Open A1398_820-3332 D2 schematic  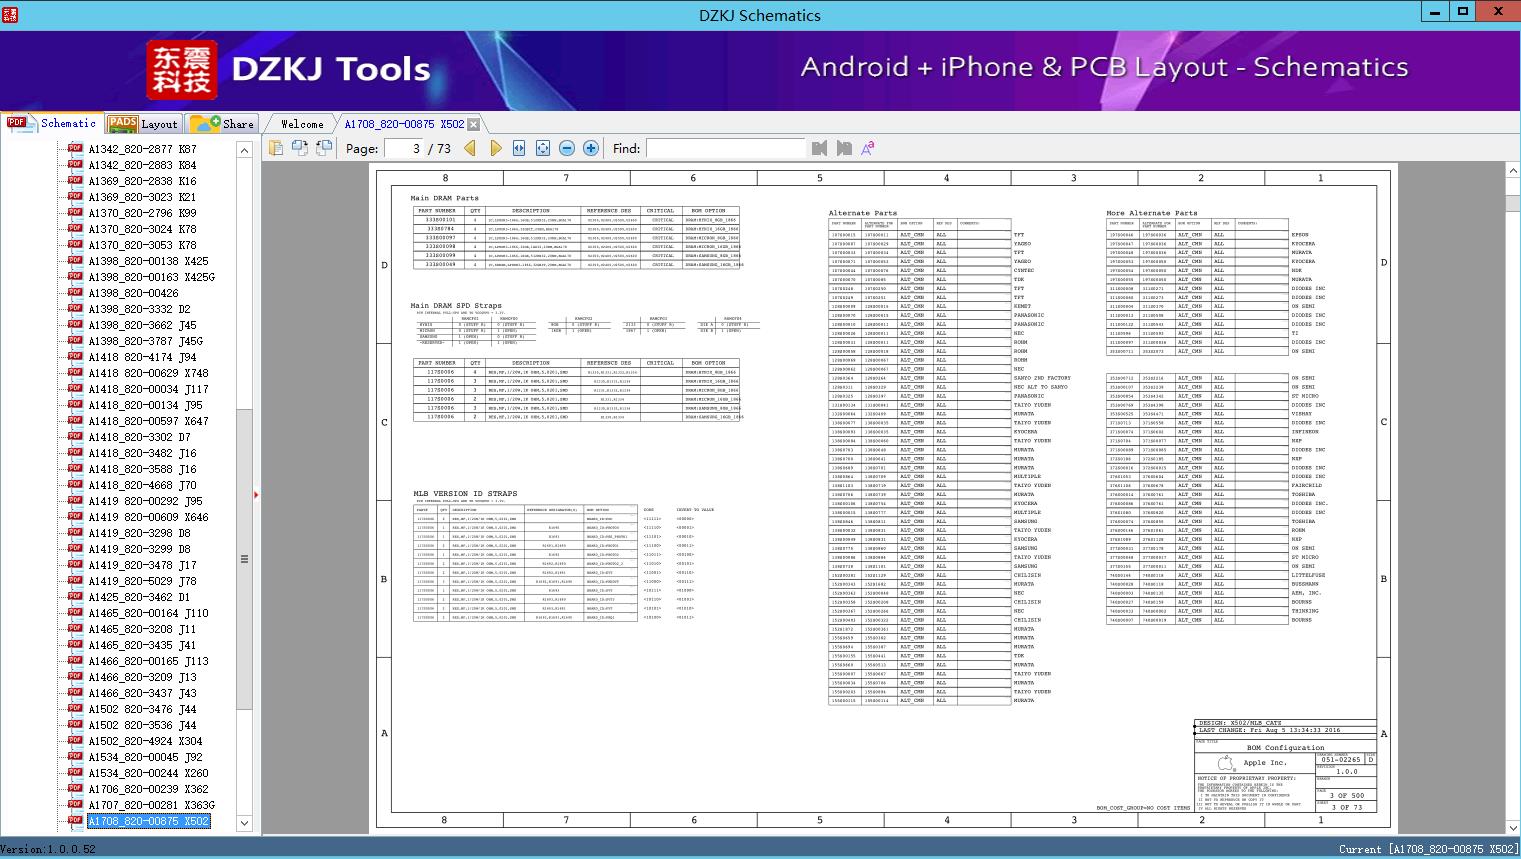(x=139, y=309)
